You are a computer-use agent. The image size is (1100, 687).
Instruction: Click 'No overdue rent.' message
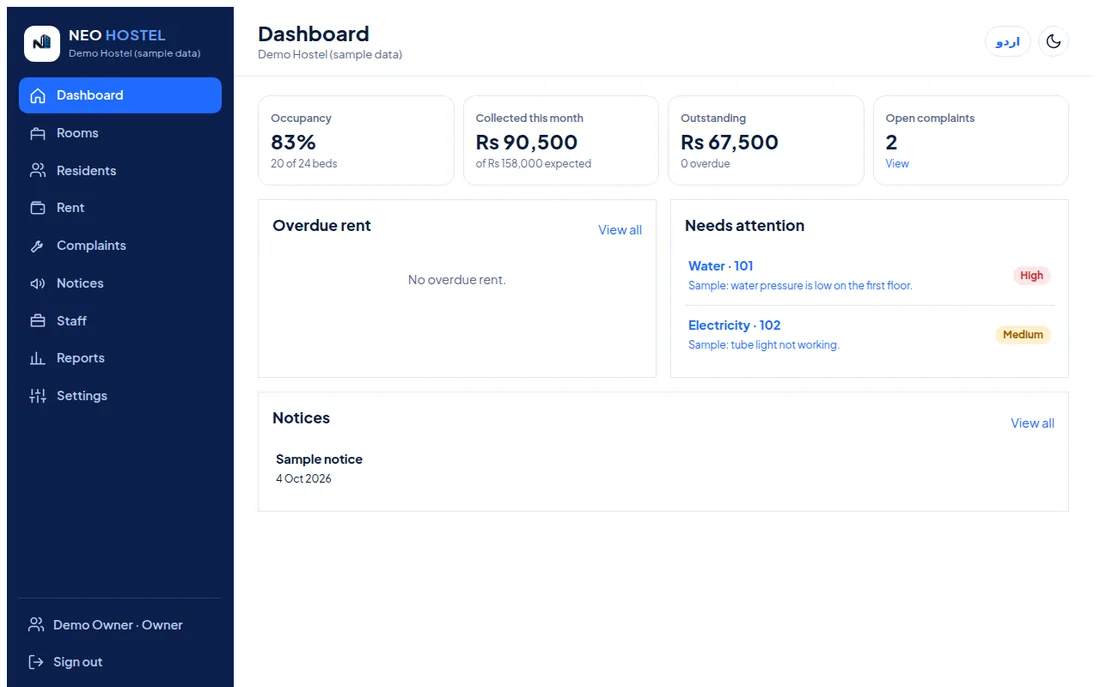click(457, 279)
